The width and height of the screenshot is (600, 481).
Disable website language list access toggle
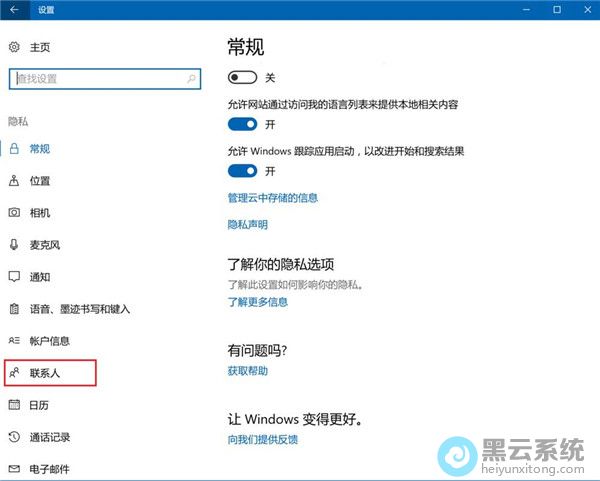coord(243,124)
